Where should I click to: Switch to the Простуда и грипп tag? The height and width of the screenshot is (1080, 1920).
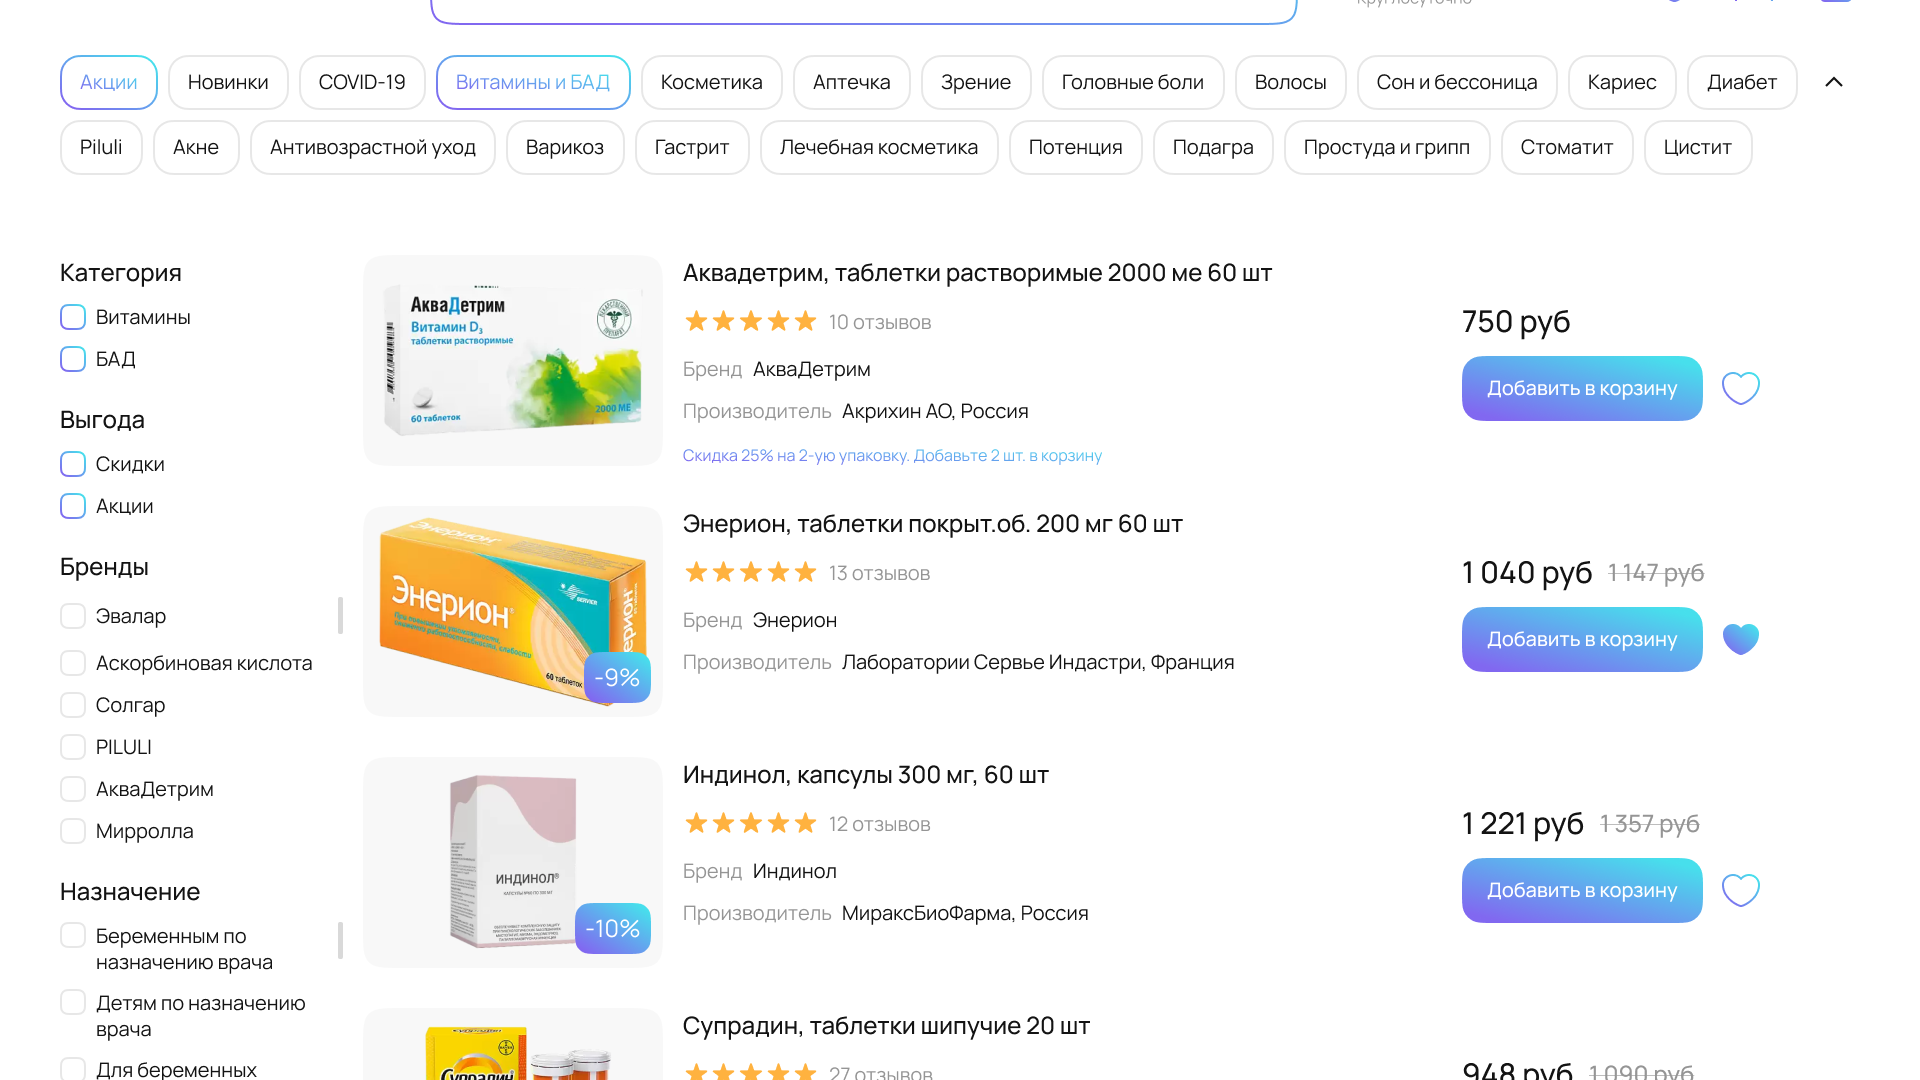tap(1386, 147)
